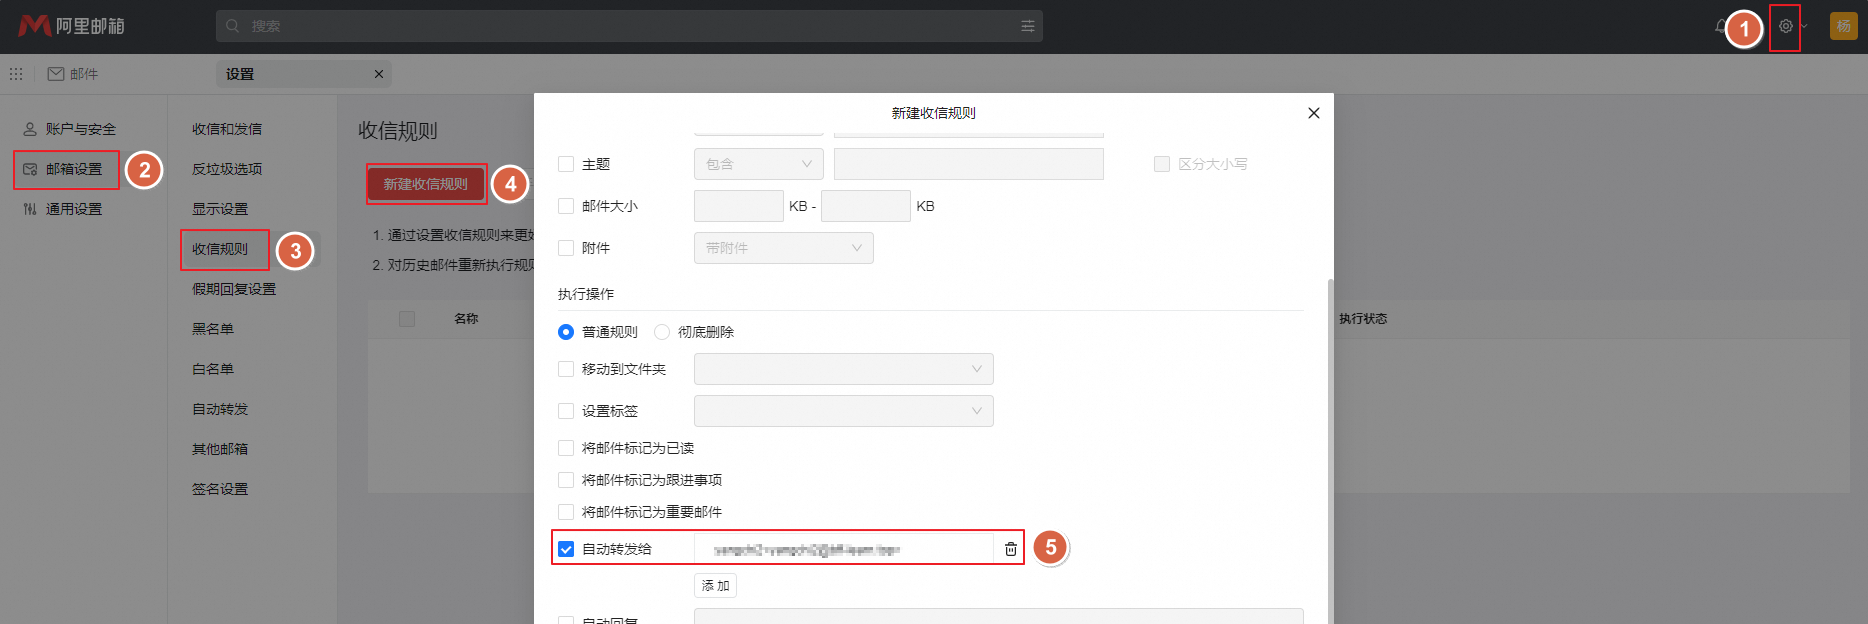Delete the auto-forward address with trash icon
Image resolution: width=1868 pixels, height=624 pixels.
(1010, 549)
